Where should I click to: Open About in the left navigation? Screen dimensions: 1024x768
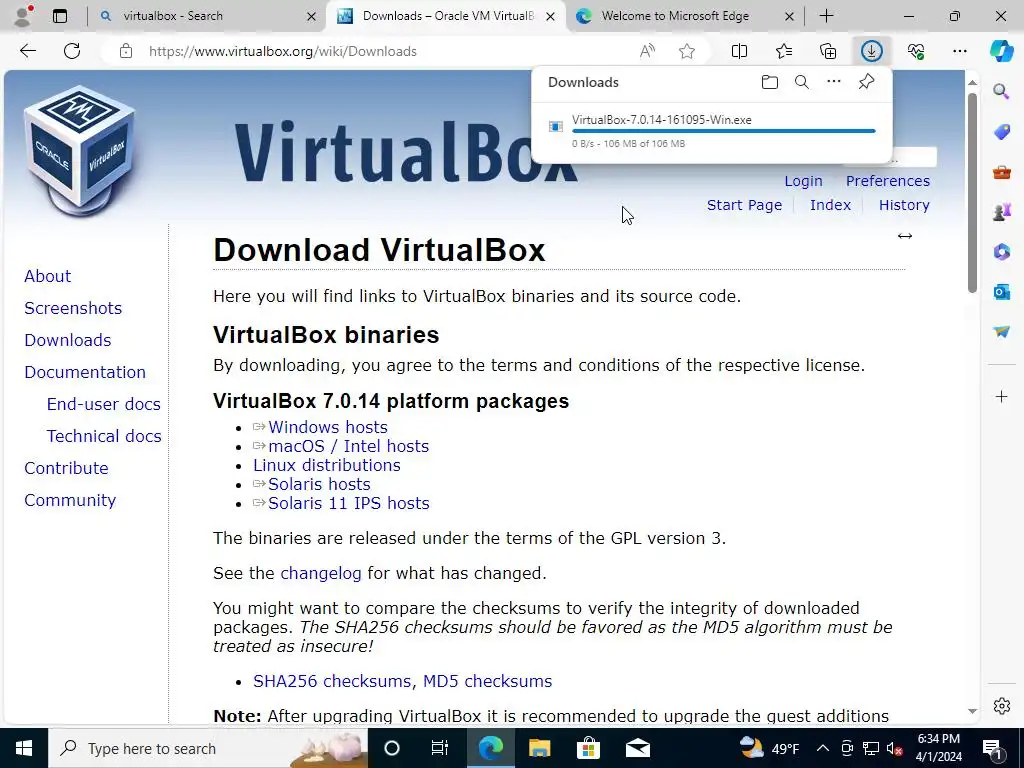48,276
